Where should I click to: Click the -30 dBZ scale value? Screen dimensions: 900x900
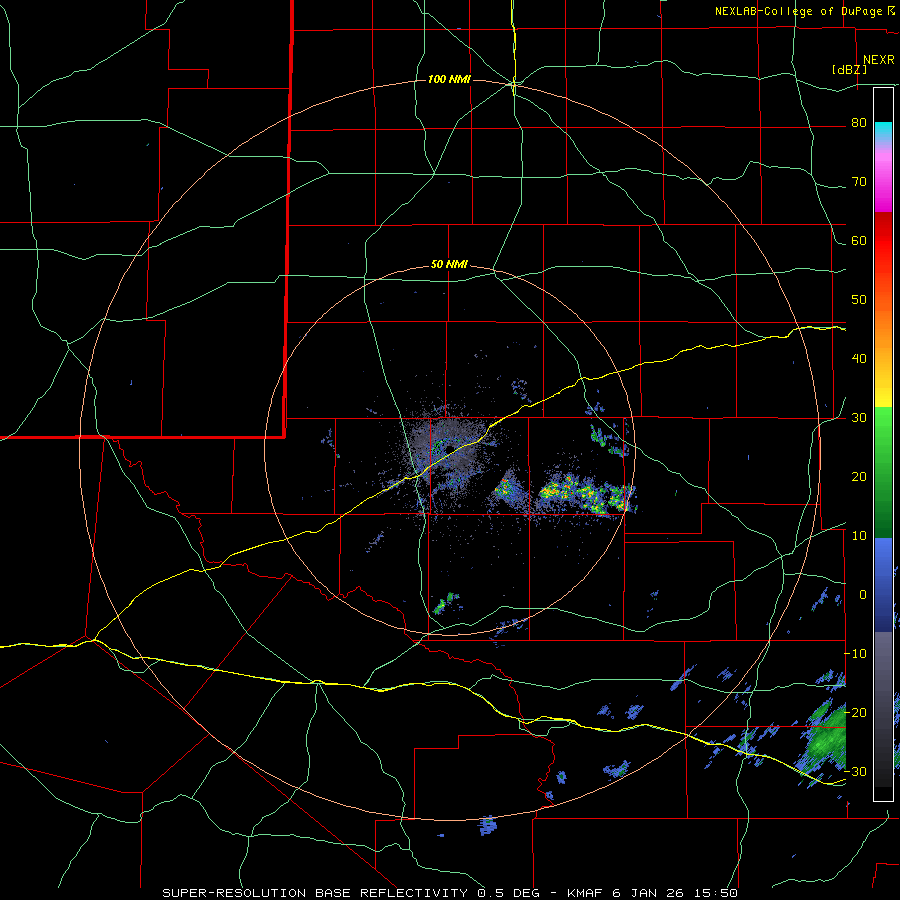[856, 771]
